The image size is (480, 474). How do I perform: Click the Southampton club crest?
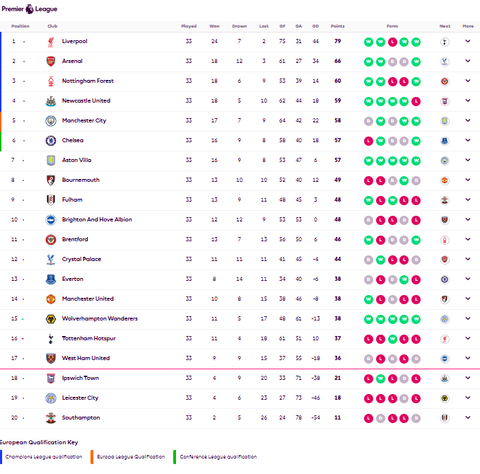pyautogui.click(x=51, y=418)
